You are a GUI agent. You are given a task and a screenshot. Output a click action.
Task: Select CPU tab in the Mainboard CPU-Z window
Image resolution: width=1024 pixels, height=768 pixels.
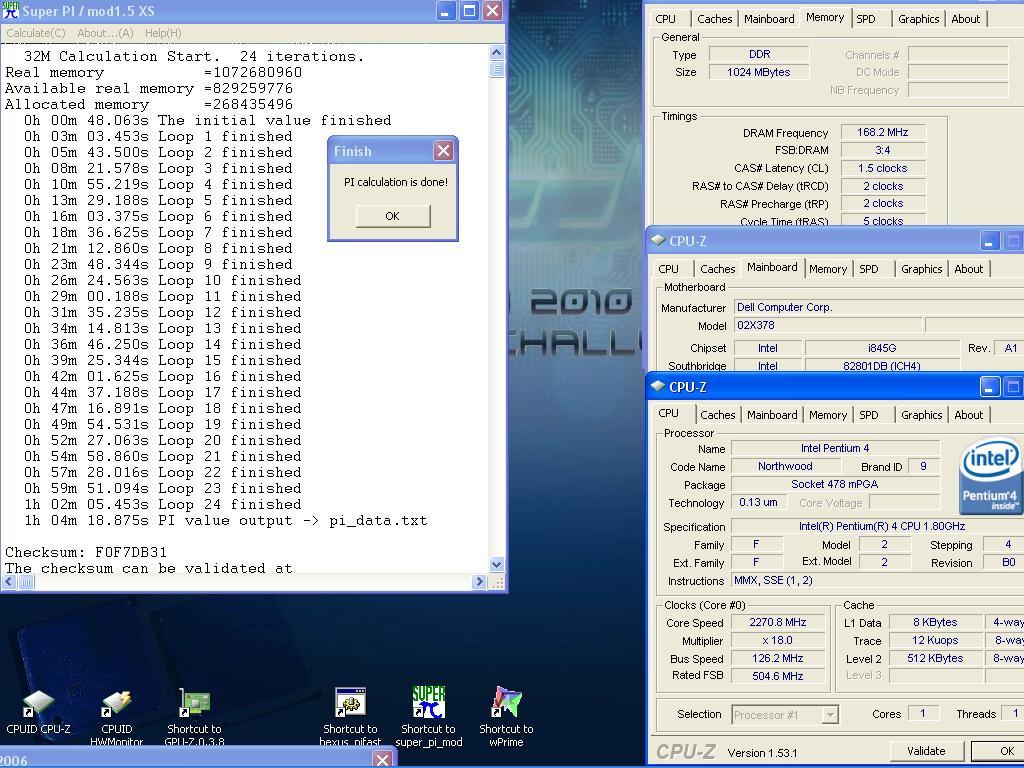[668, 269]
